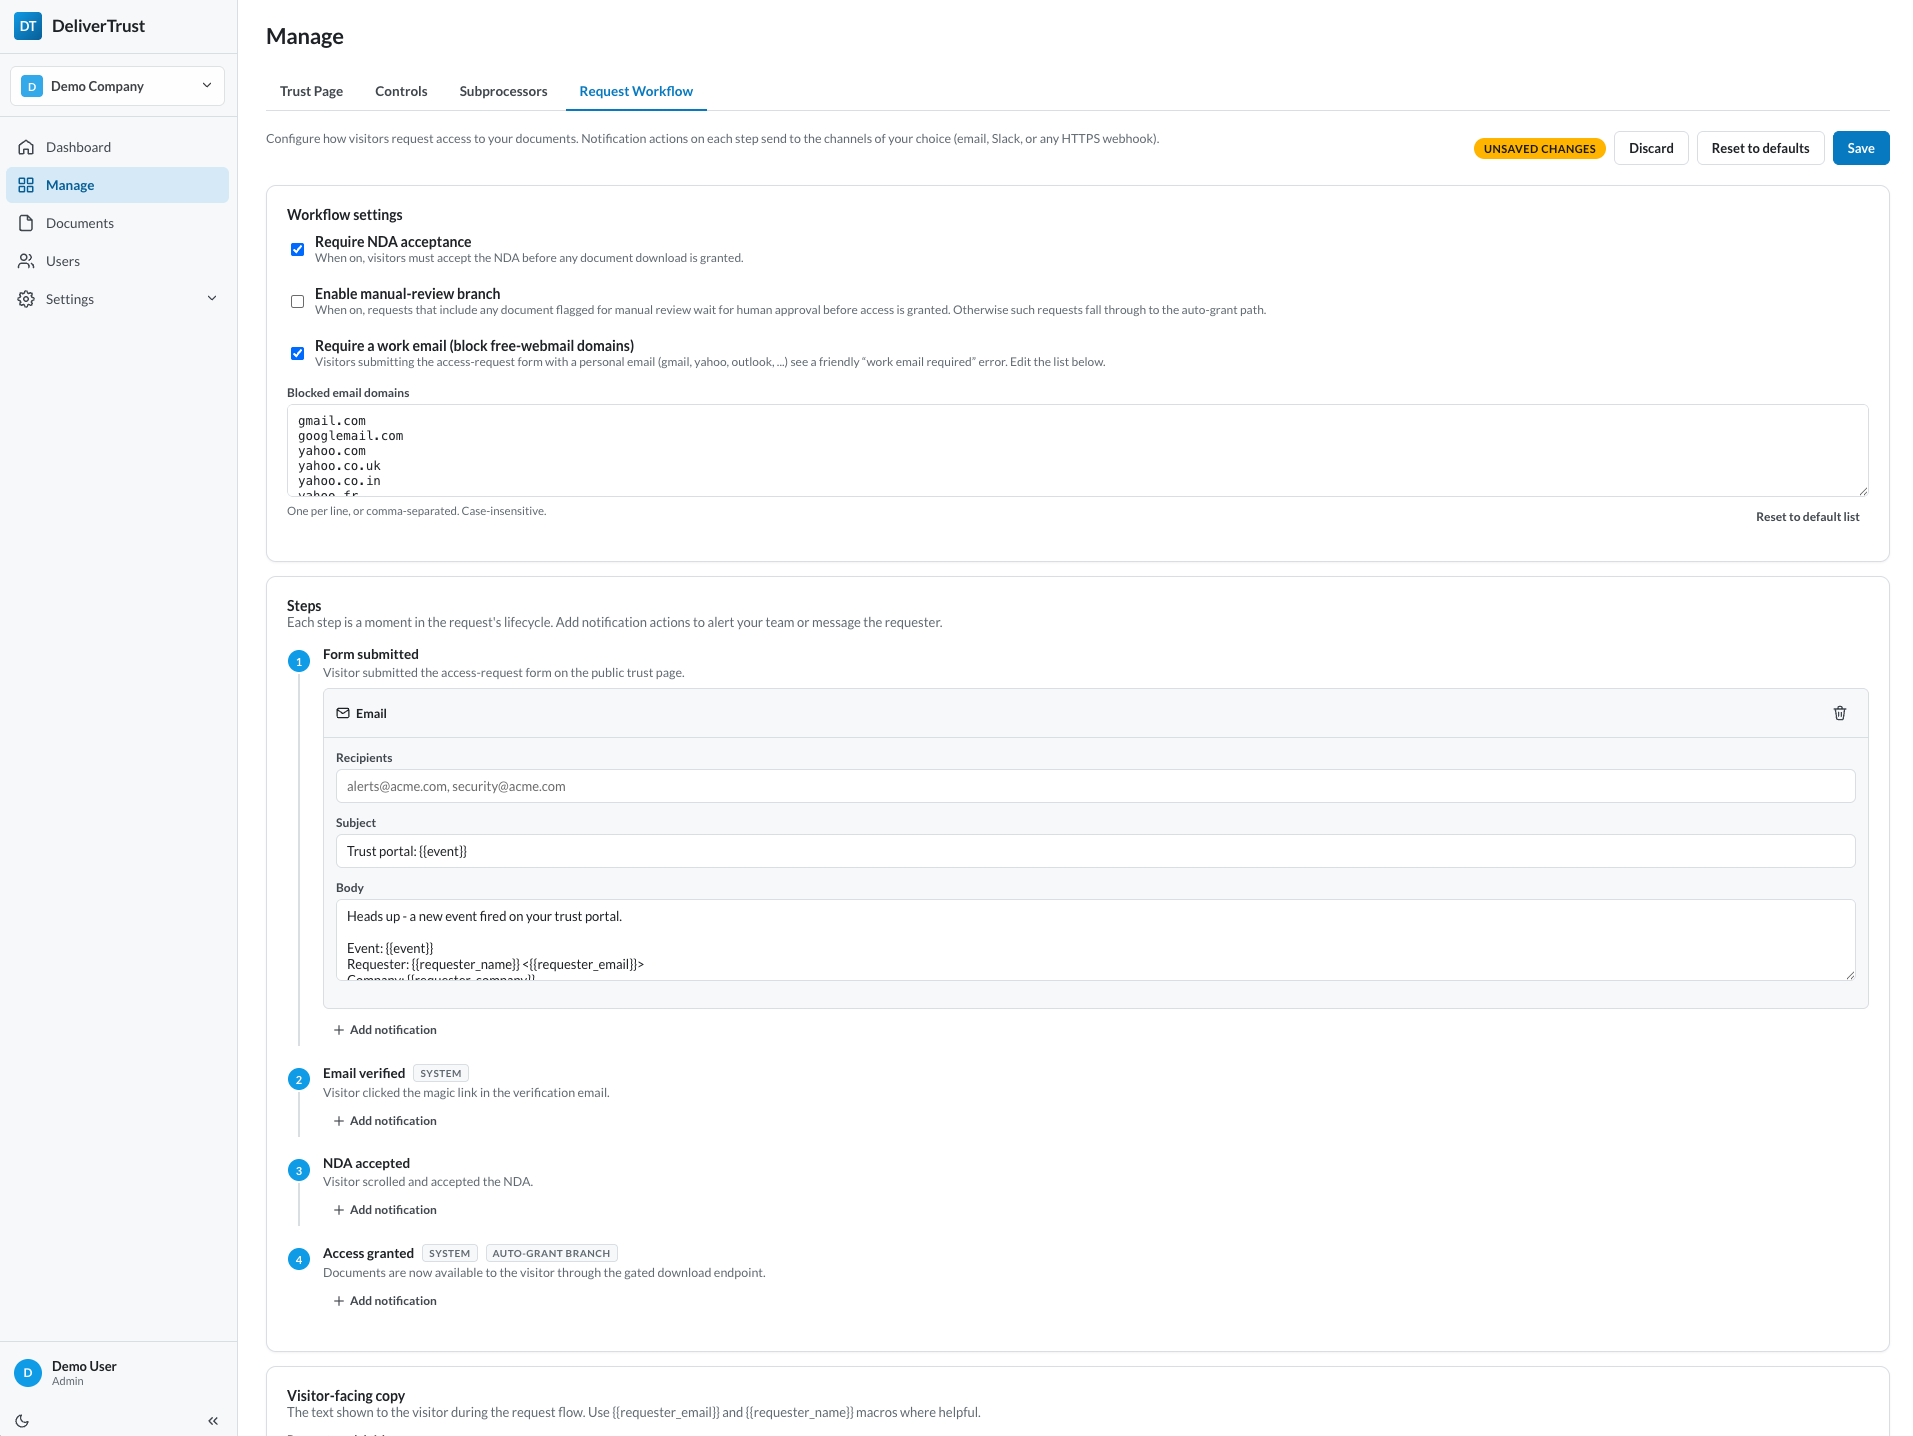Click the email Body textarea

pos(1095,940)
